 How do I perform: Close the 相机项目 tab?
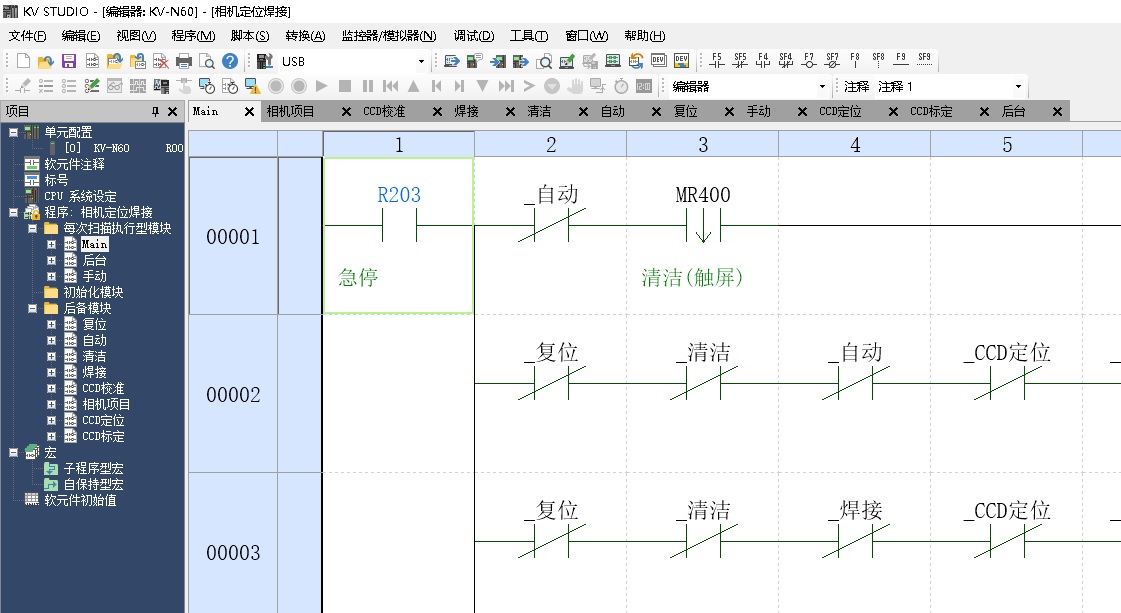tap(346, 112)
